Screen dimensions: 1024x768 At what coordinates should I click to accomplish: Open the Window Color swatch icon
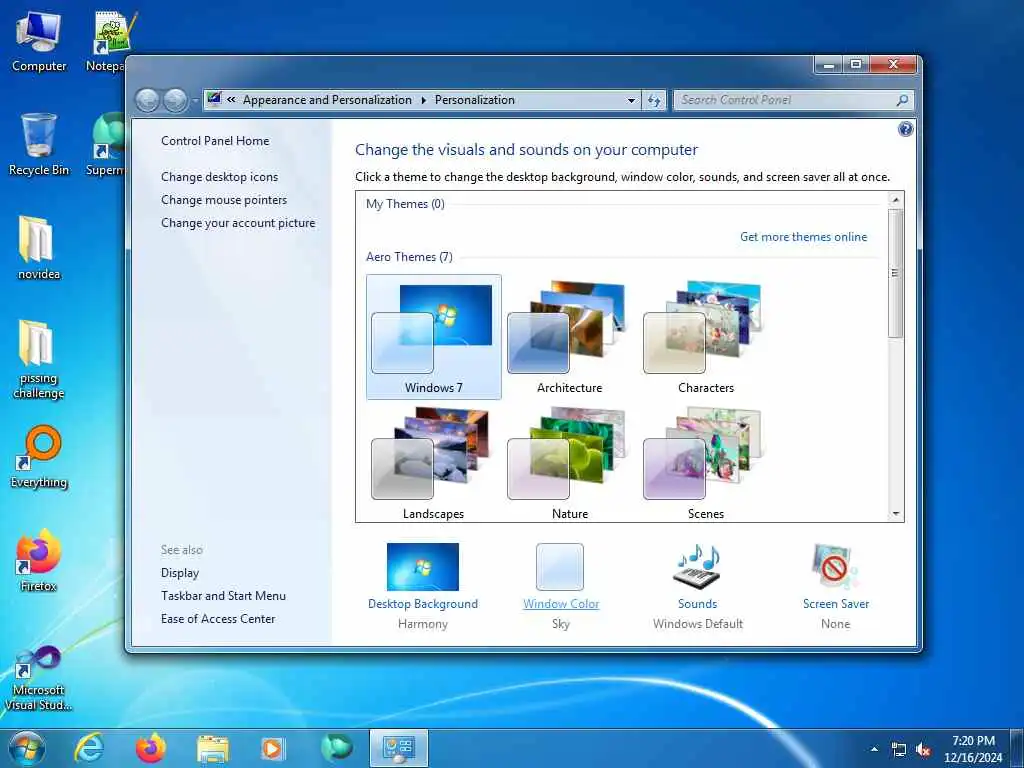pos(560,567)
